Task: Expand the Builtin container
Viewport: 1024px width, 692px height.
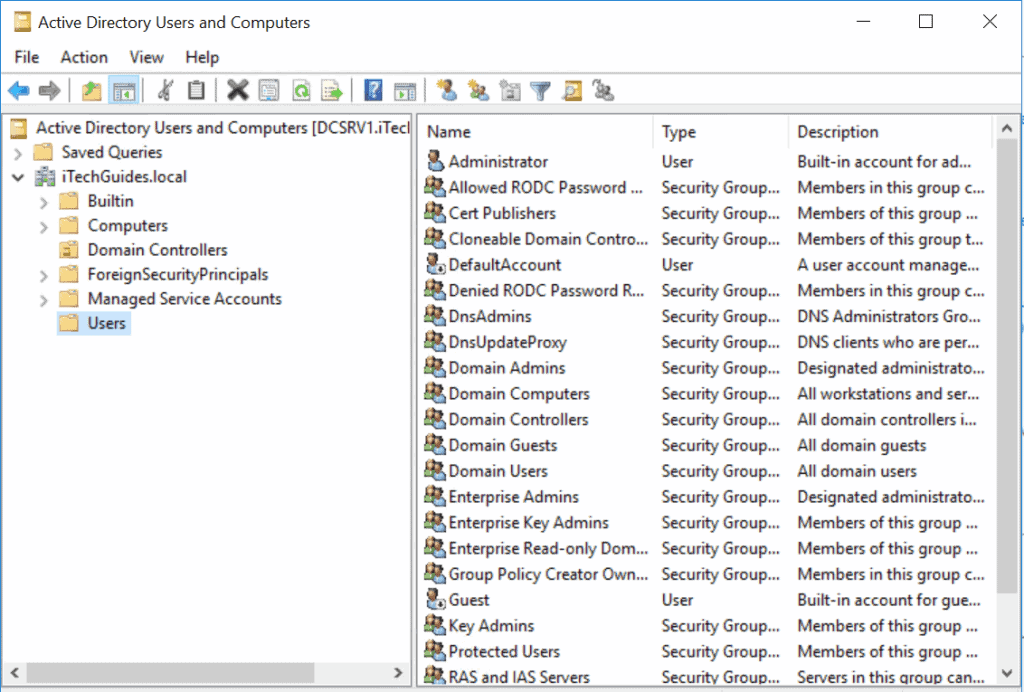Action: click(43, 202)
